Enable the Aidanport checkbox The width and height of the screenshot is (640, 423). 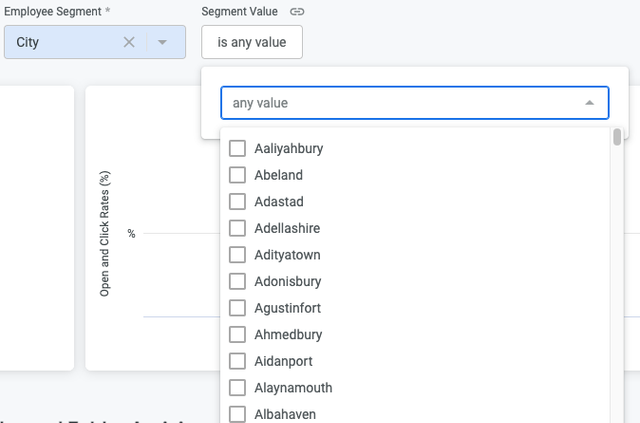pos(238,361)
